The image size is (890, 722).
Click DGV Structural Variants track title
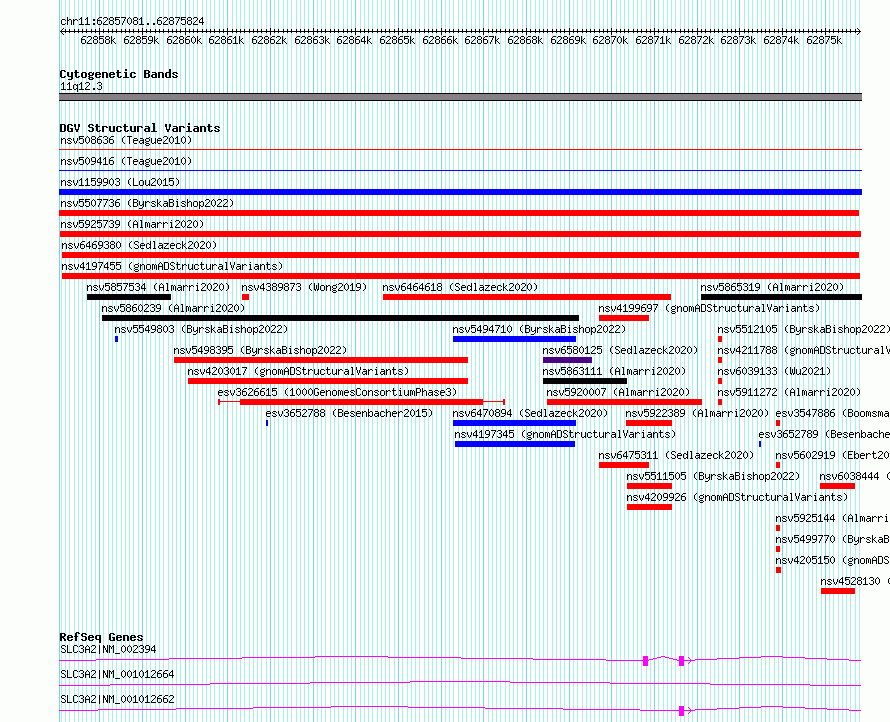click(140, 128)
